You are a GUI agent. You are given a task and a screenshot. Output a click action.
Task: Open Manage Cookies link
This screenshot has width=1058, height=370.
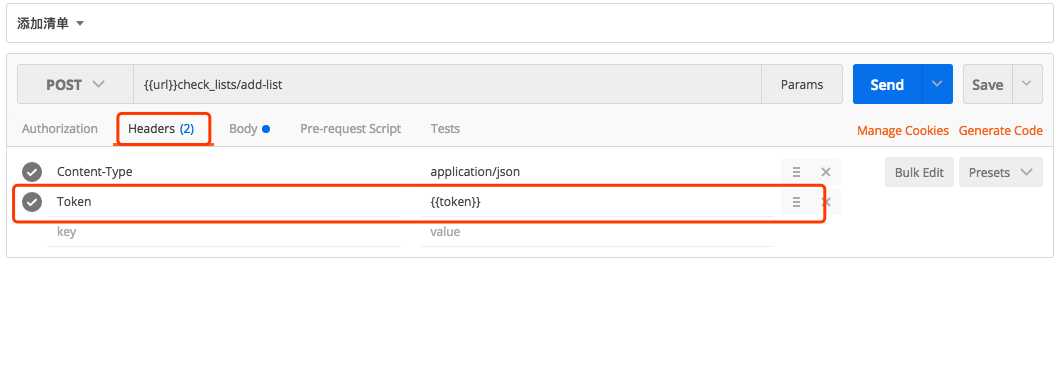(903, 130)
